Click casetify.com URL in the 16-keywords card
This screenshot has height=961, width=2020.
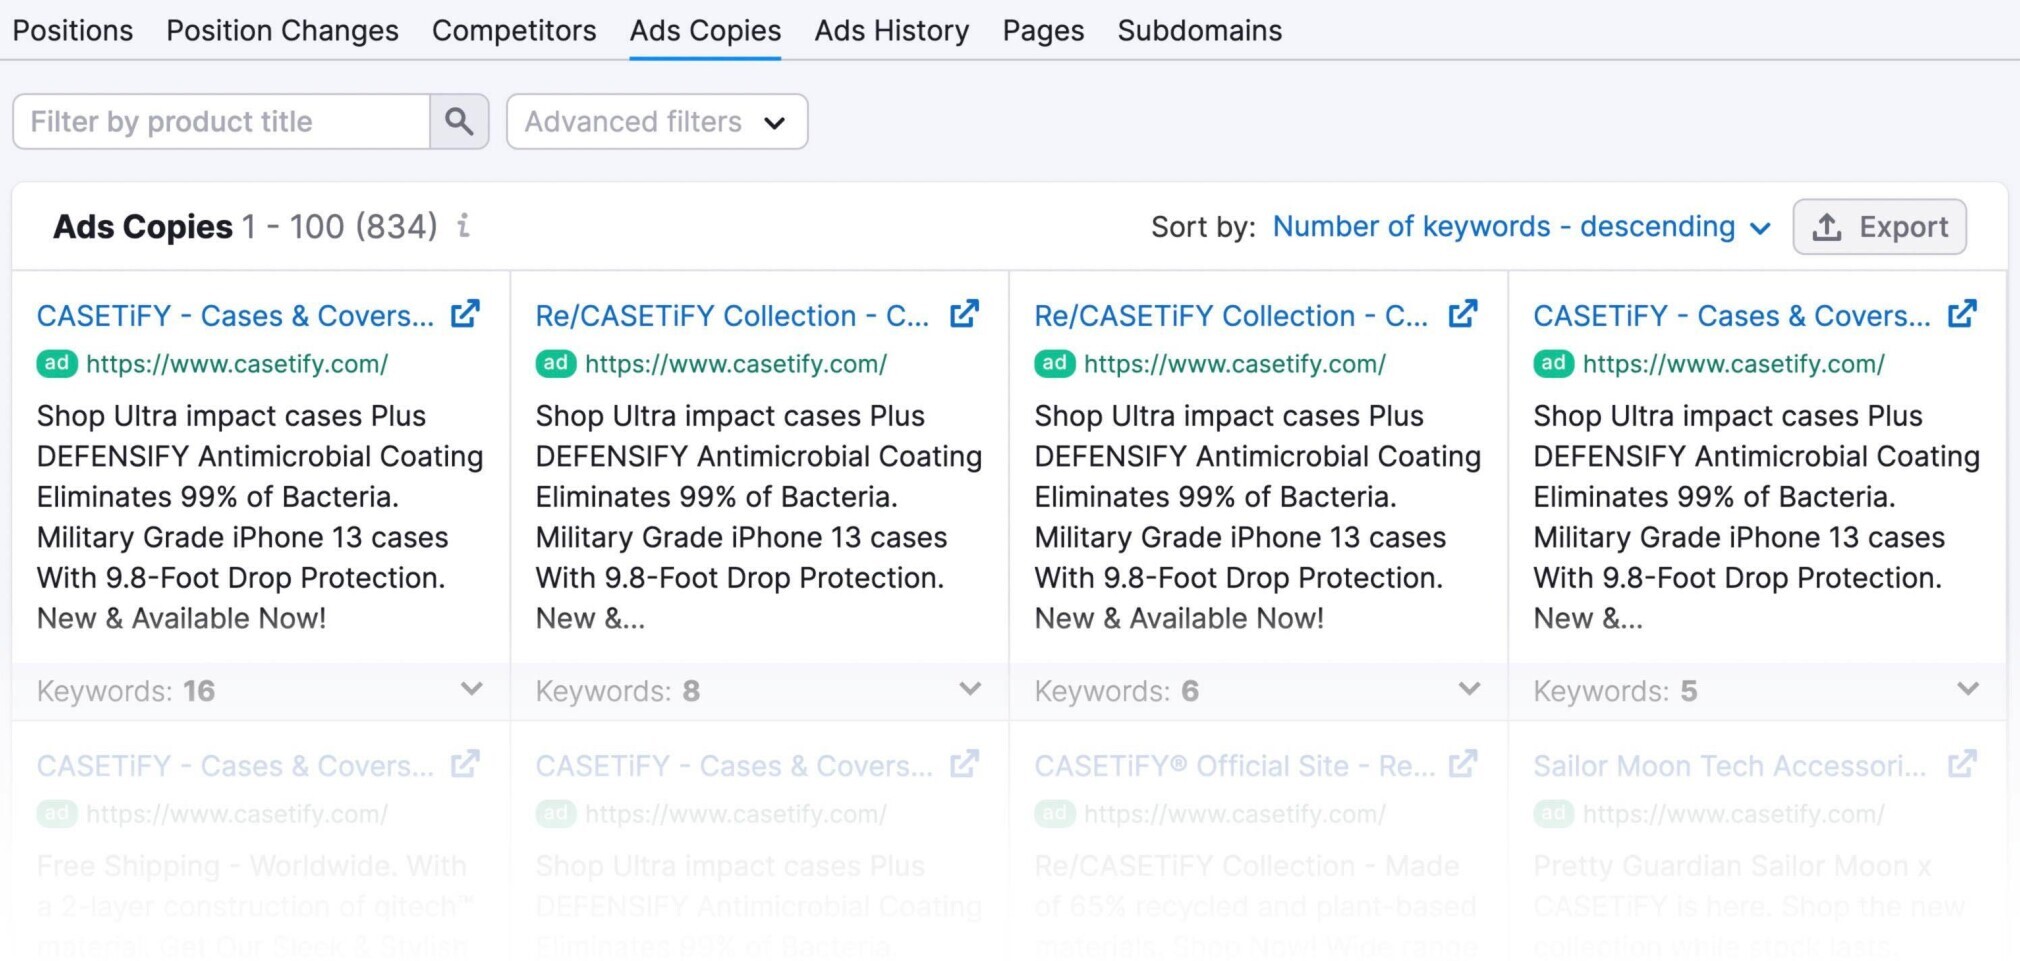coord(237,364)
